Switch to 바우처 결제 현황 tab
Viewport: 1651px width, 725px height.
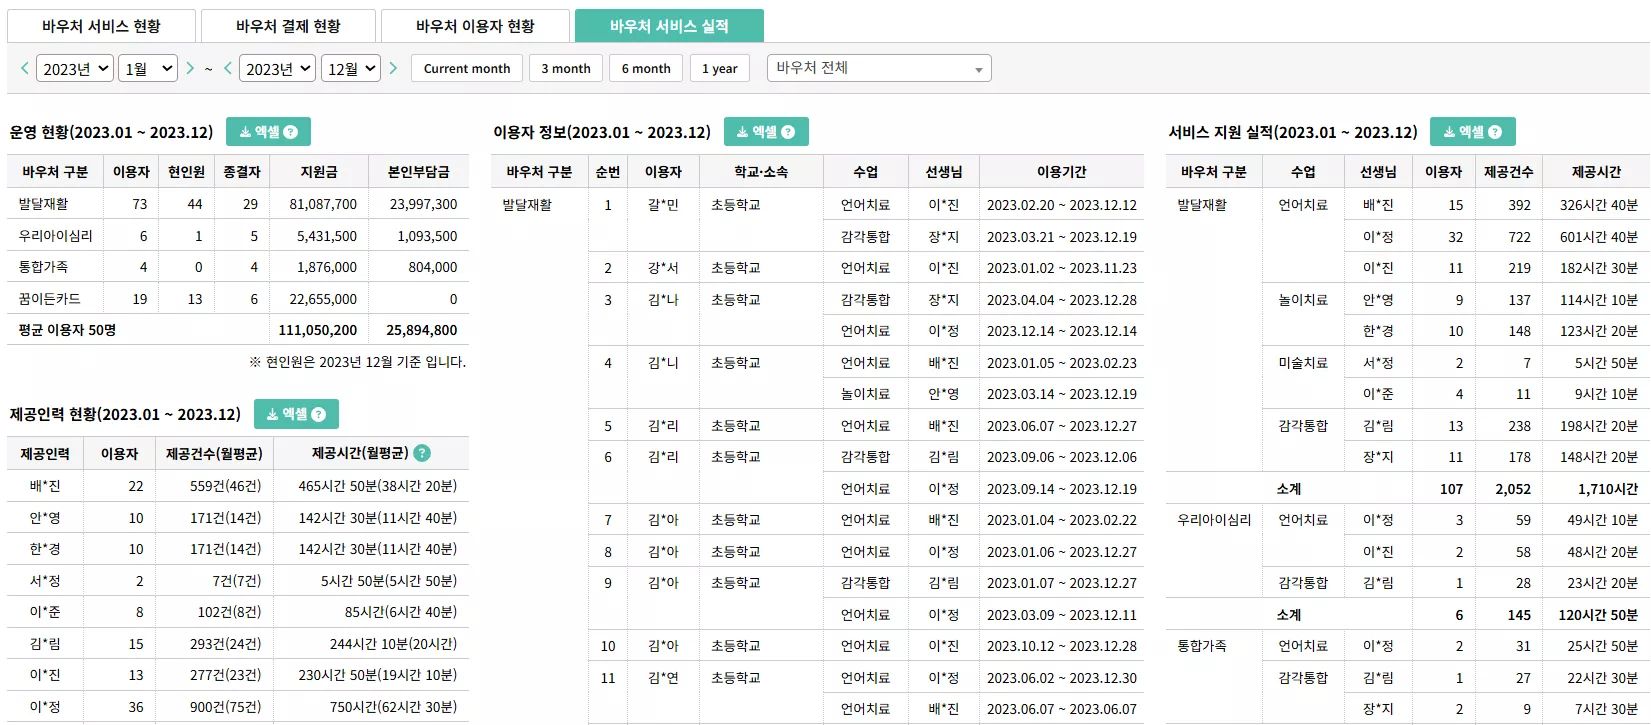[x=288, y=26]
